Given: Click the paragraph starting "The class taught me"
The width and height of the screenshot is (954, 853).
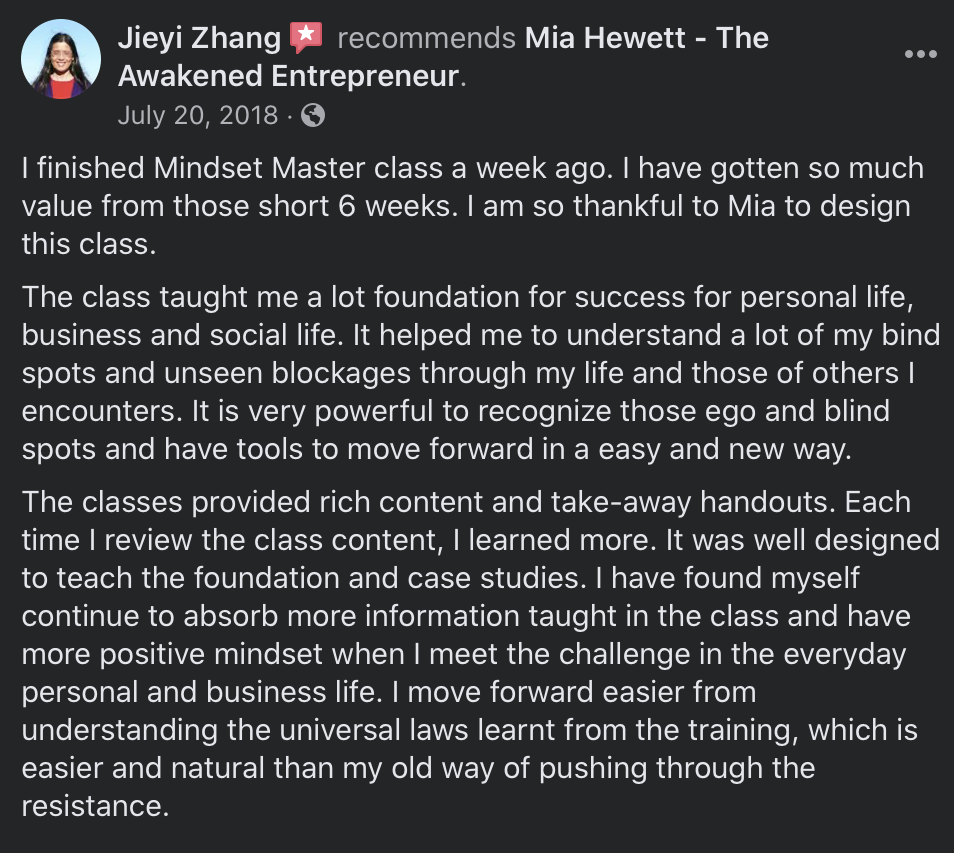Looking at the screenshot, I should (480, 372).
